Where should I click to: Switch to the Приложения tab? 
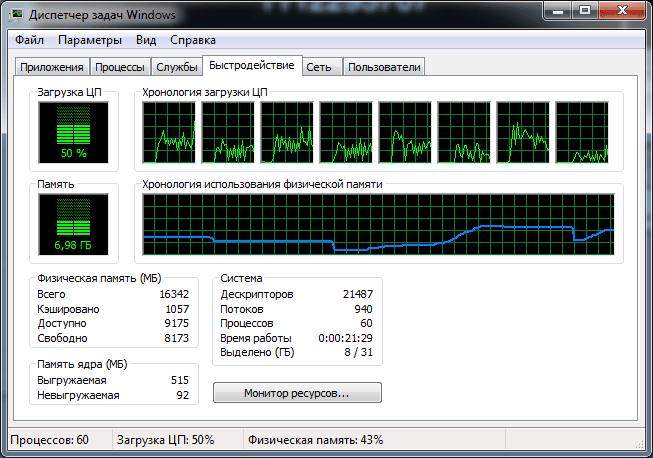[52, 67]
